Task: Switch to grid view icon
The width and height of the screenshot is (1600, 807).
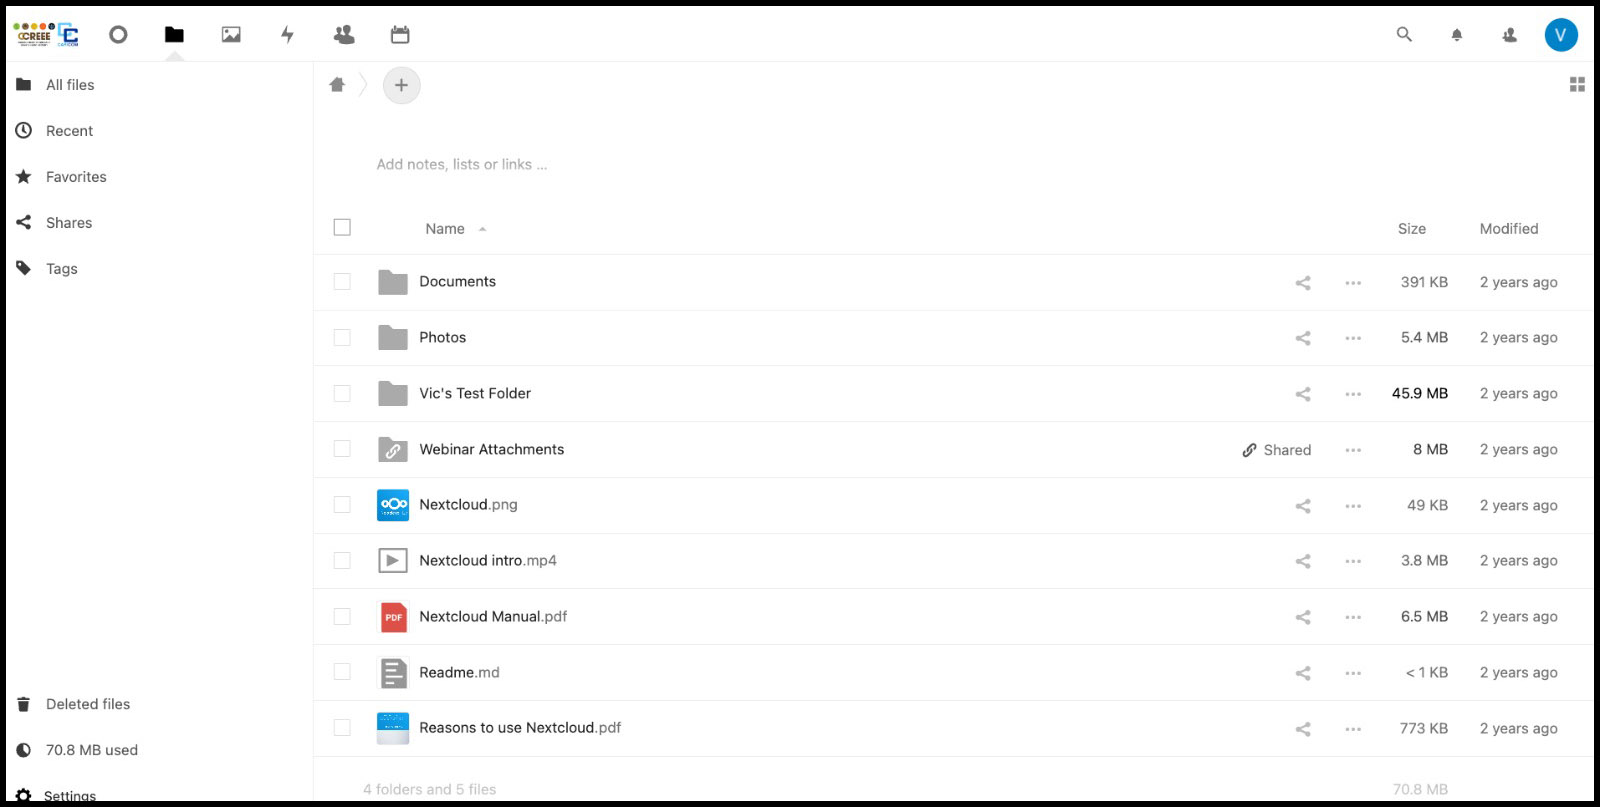Action: (1577, 85)
